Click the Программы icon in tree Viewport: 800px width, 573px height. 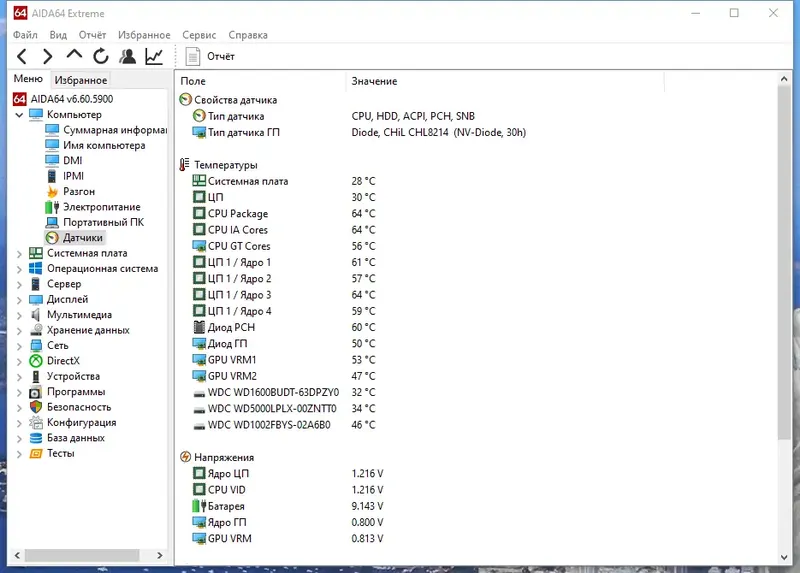point(36,392)
